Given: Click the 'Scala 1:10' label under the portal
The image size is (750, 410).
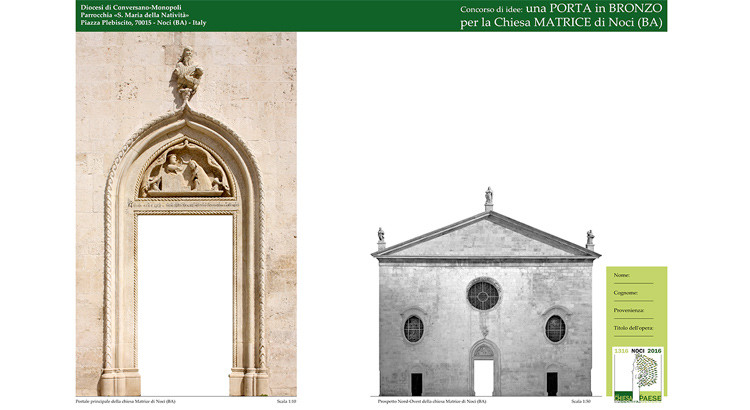Looking at the screenshot, I should click(287, 401).
